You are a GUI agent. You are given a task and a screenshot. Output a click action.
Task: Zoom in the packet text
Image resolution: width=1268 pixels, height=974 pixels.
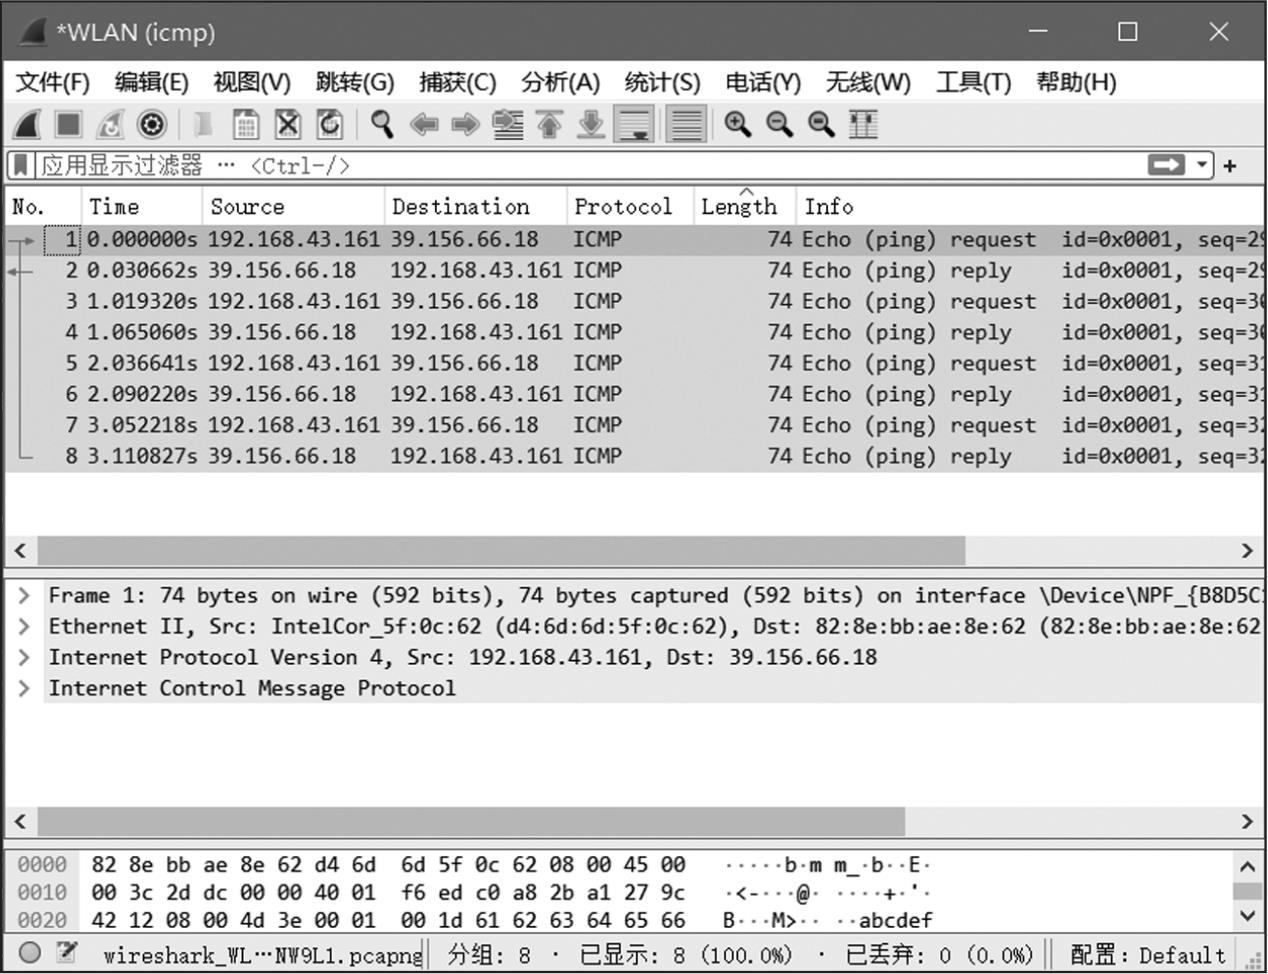pos(738,124)
